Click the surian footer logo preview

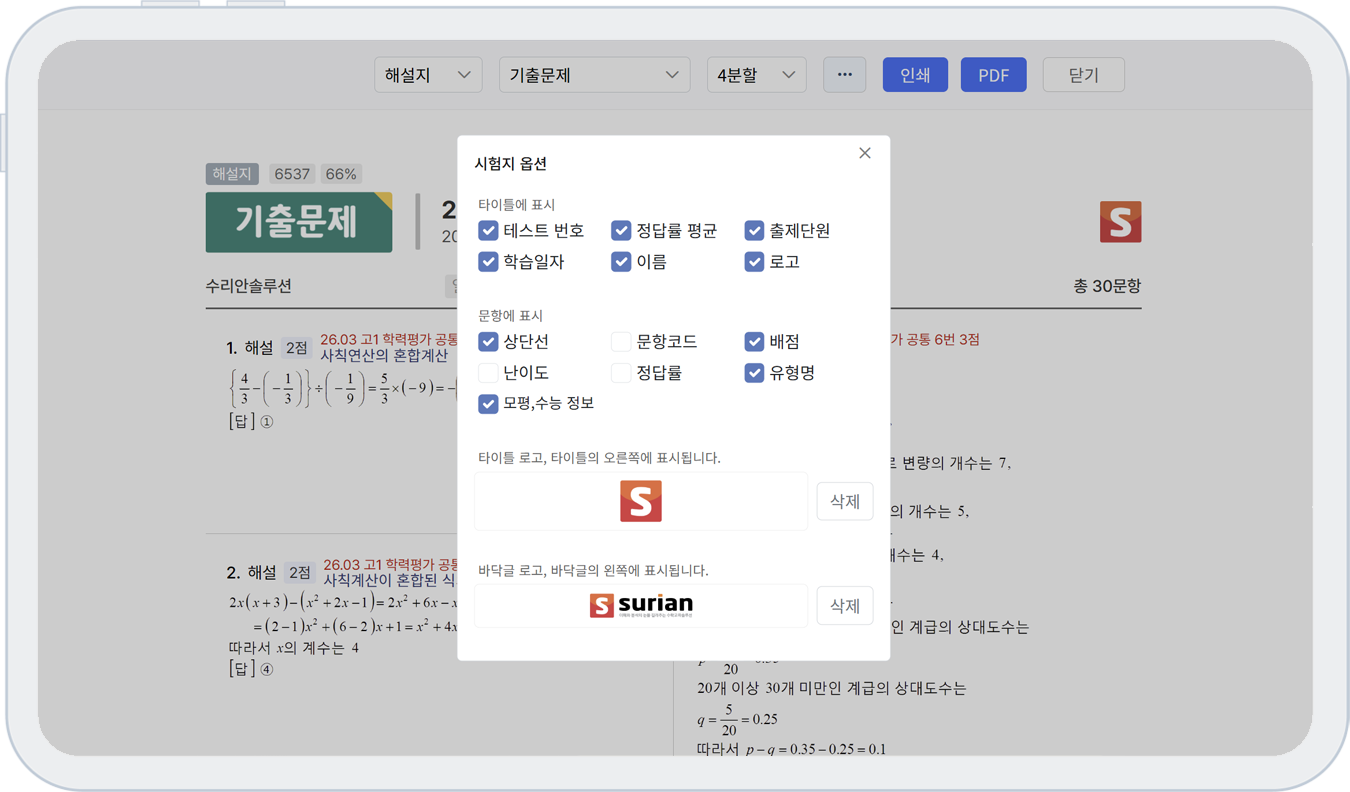641,605
